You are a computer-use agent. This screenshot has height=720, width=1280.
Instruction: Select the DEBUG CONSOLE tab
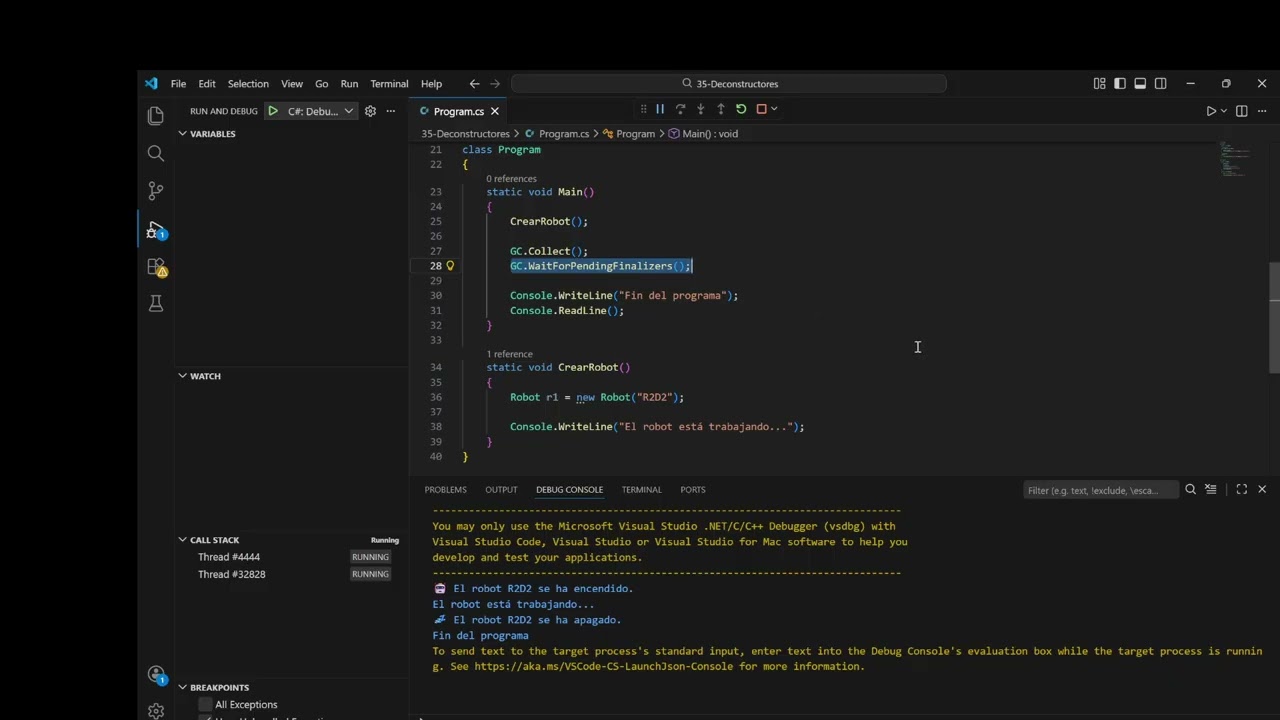tap(569, 490)
